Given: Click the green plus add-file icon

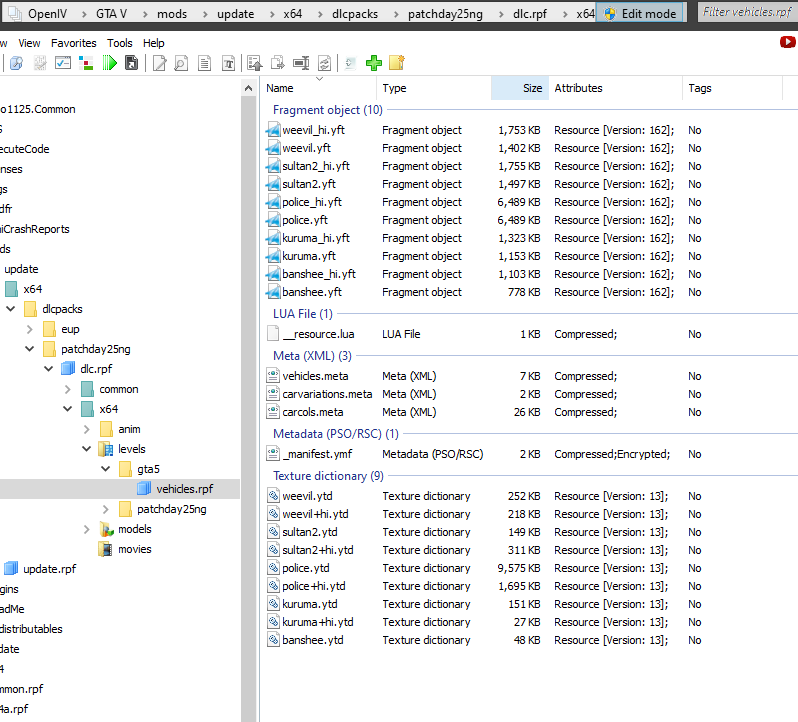Looking at the screenshot, I should pyautogui.click(x=374, y=63).
